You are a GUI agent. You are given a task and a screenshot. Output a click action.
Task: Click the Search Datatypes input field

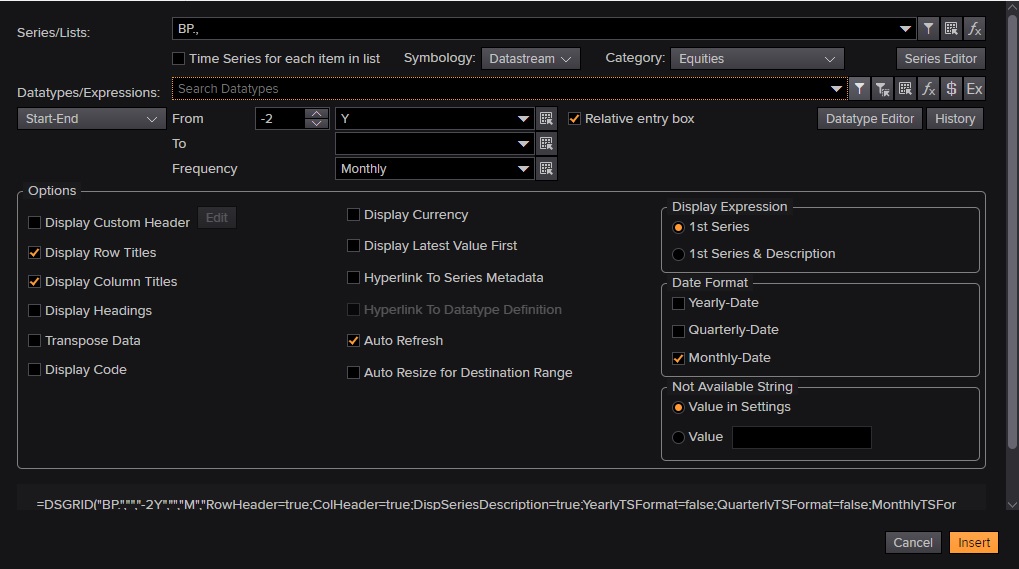pyautogui.click(x=500, y=89)
